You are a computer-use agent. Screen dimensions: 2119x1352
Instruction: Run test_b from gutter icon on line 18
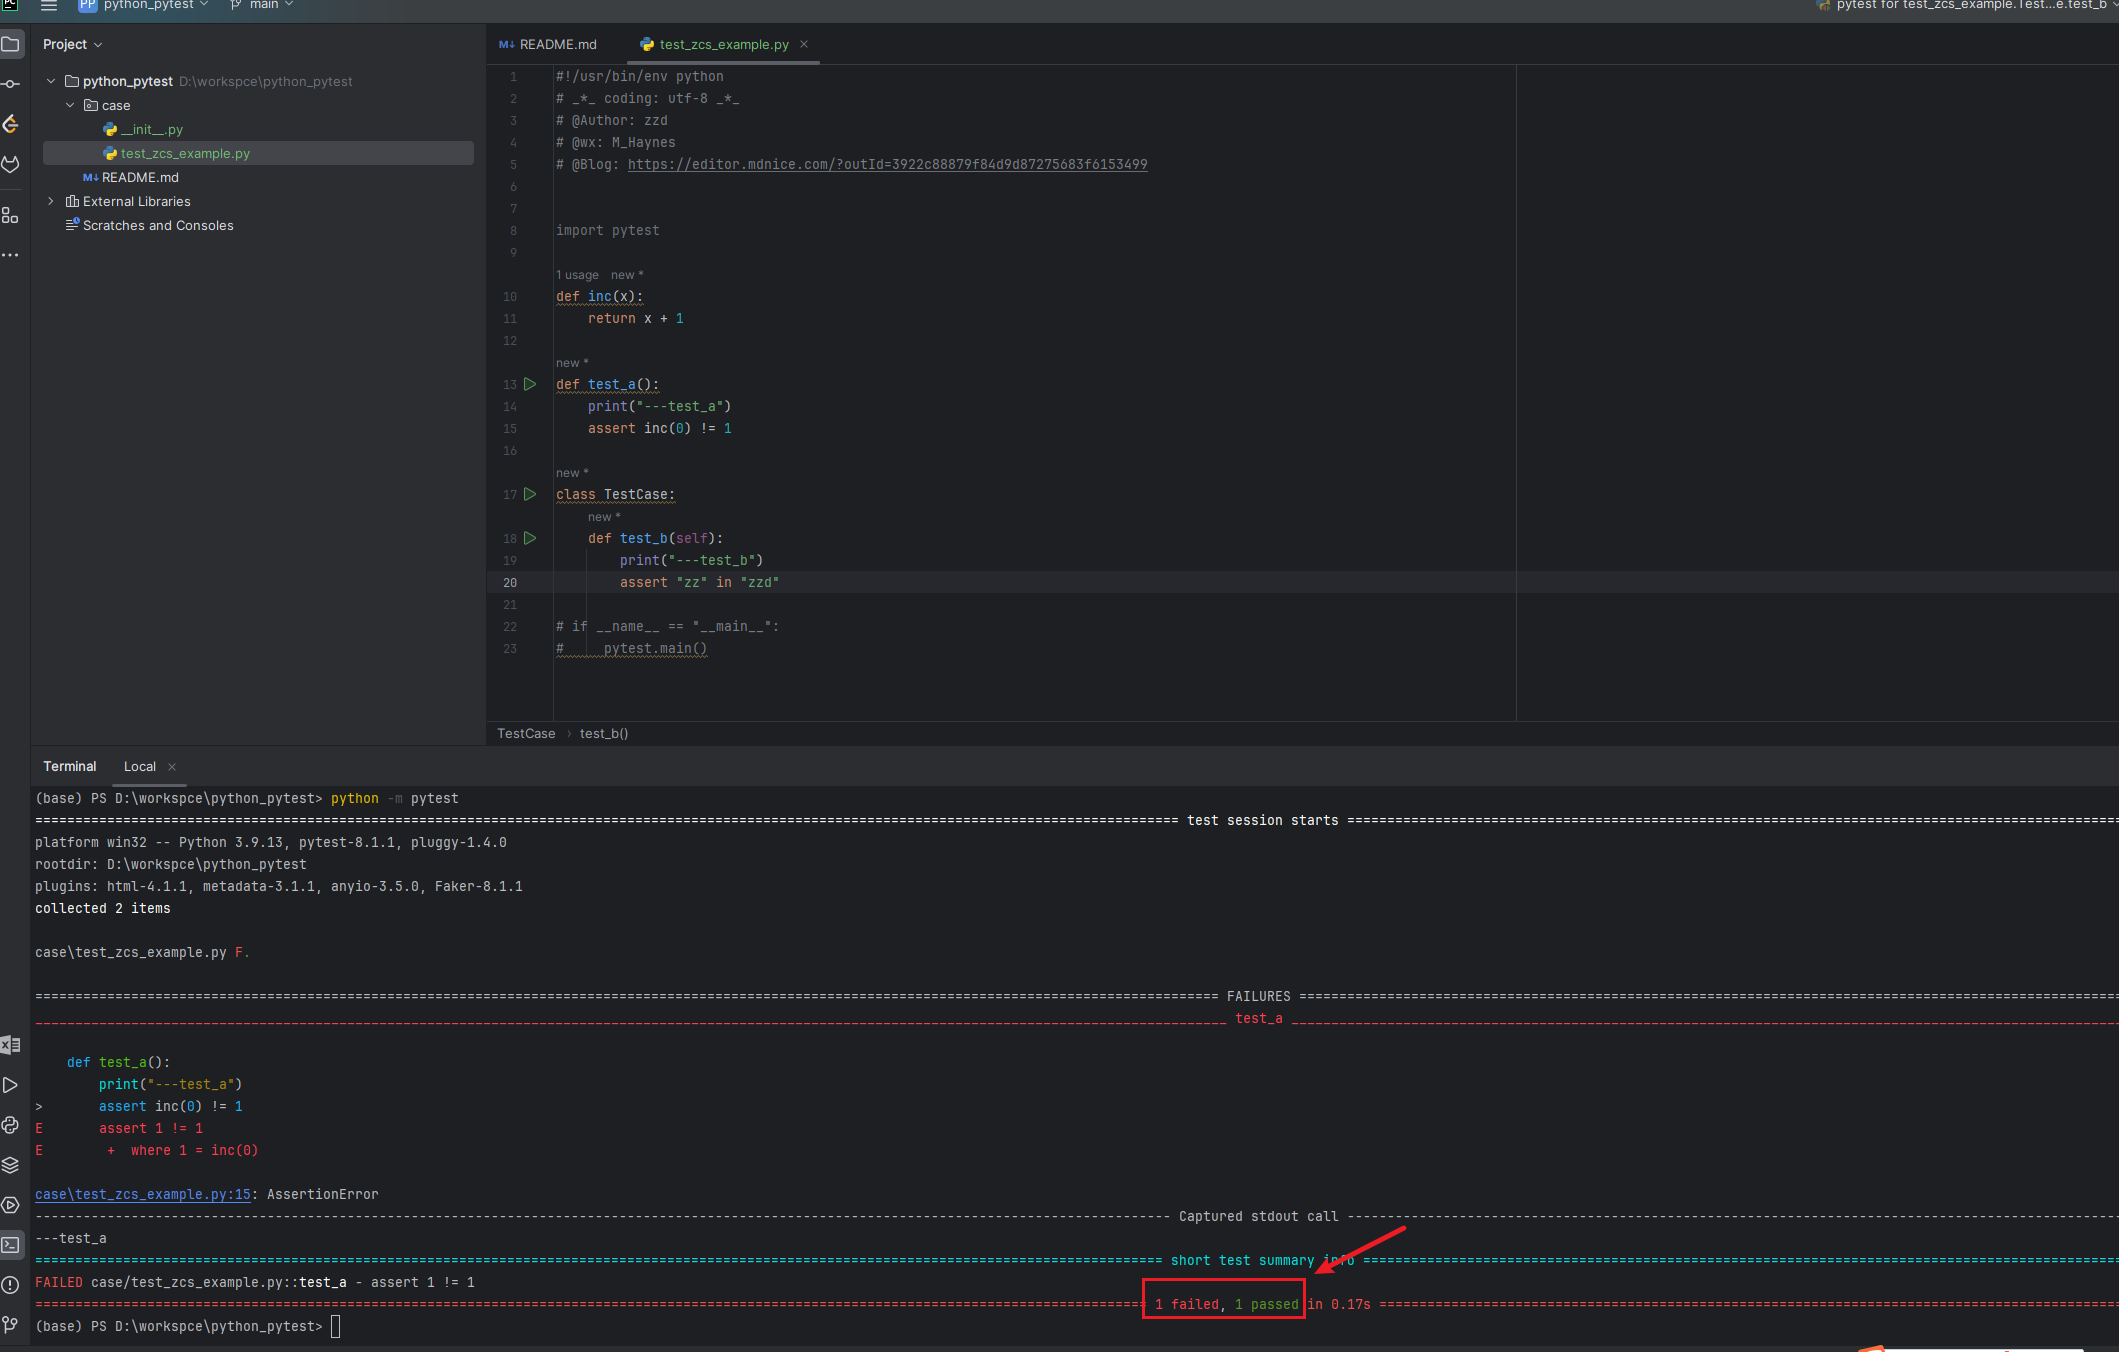coord(531,538)
